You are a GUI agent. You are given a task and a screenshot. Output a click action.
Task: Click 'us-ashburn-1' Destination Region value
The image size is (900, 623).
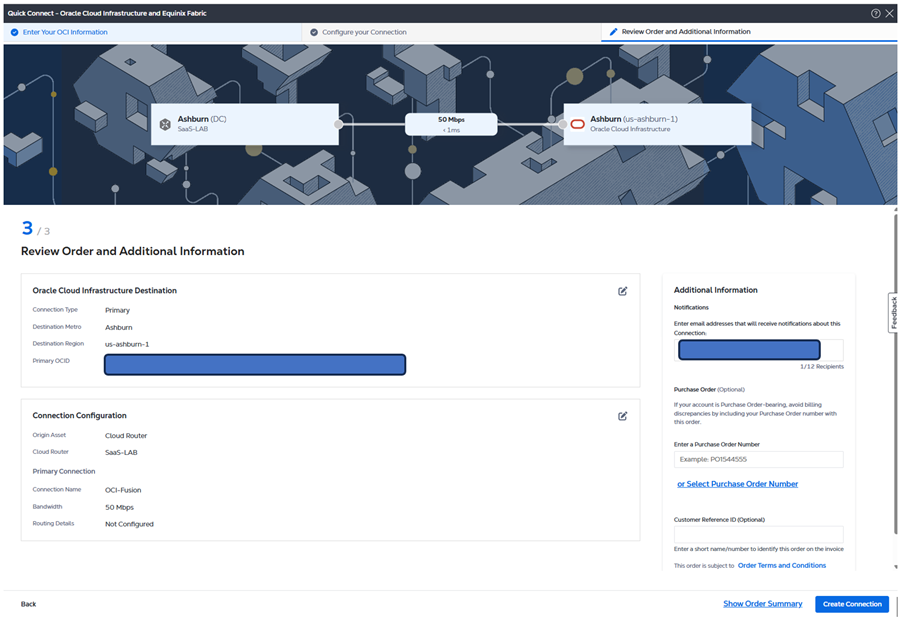coord(127,345)
